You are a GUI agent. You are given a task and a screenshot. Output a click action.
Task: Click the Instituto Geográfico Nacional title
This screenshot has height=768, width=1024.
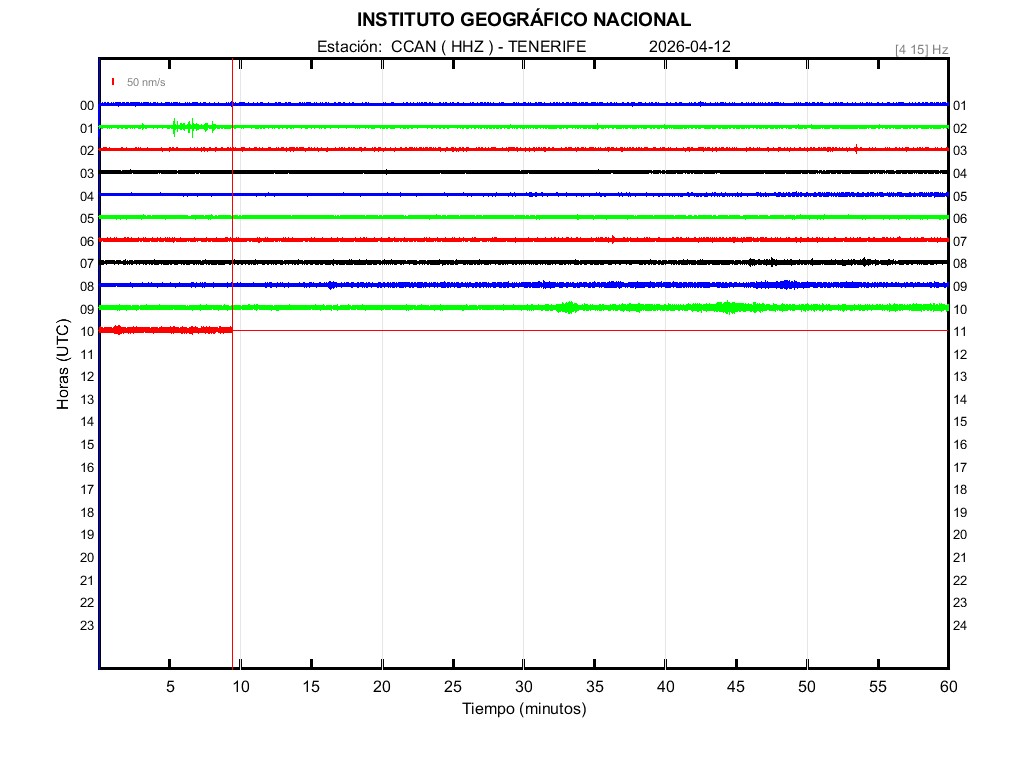tap(523, 20)
